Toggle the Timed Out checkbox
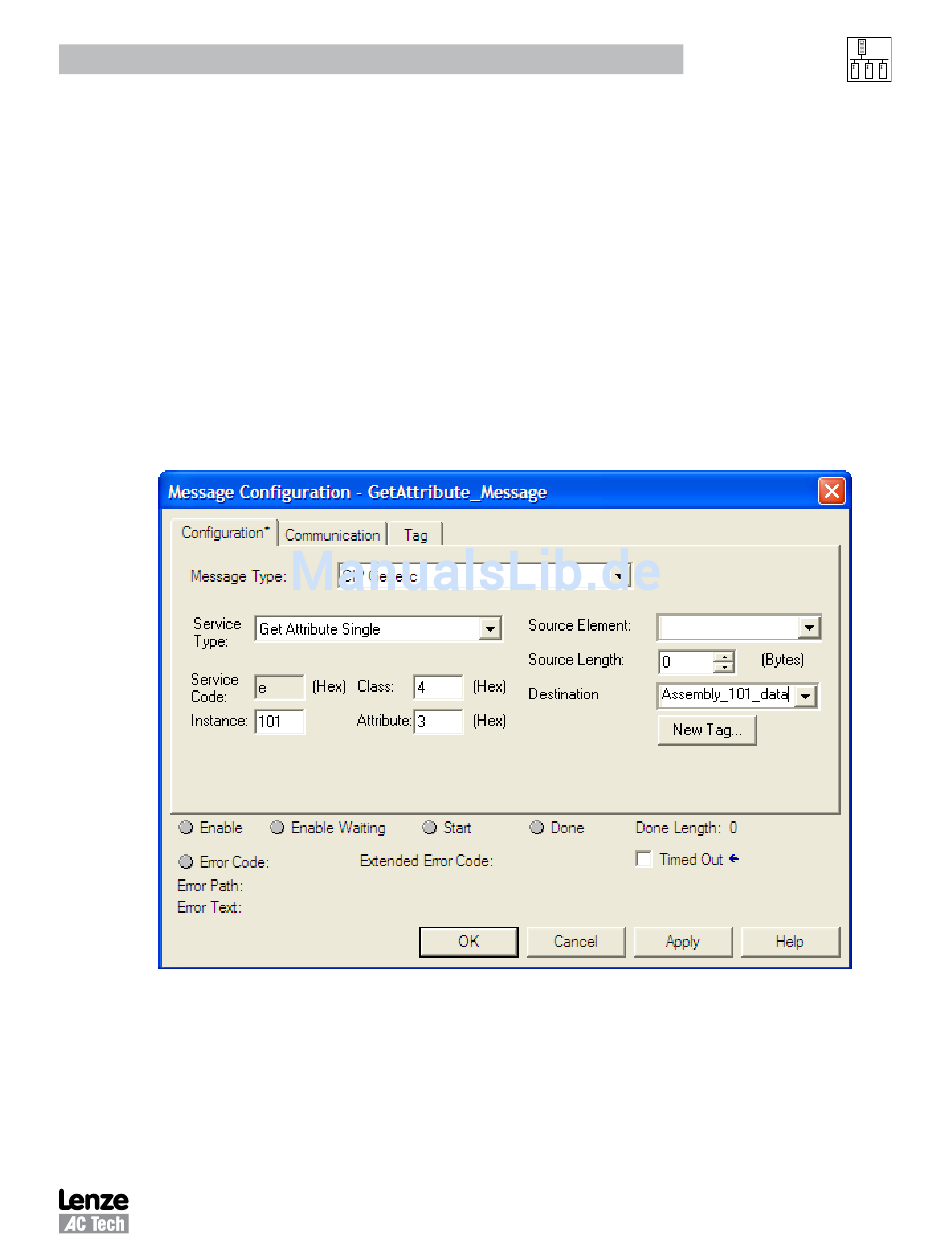This screenshot has height=1248, width=950. point(644,859)
